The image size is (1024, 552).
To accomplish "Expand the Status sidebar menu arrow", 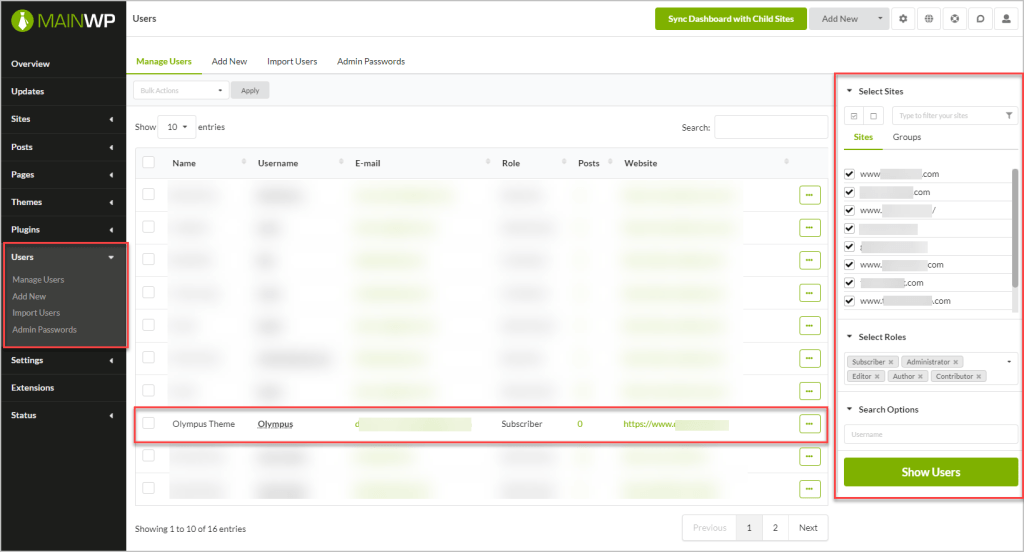I will click(x=111, y=415).
